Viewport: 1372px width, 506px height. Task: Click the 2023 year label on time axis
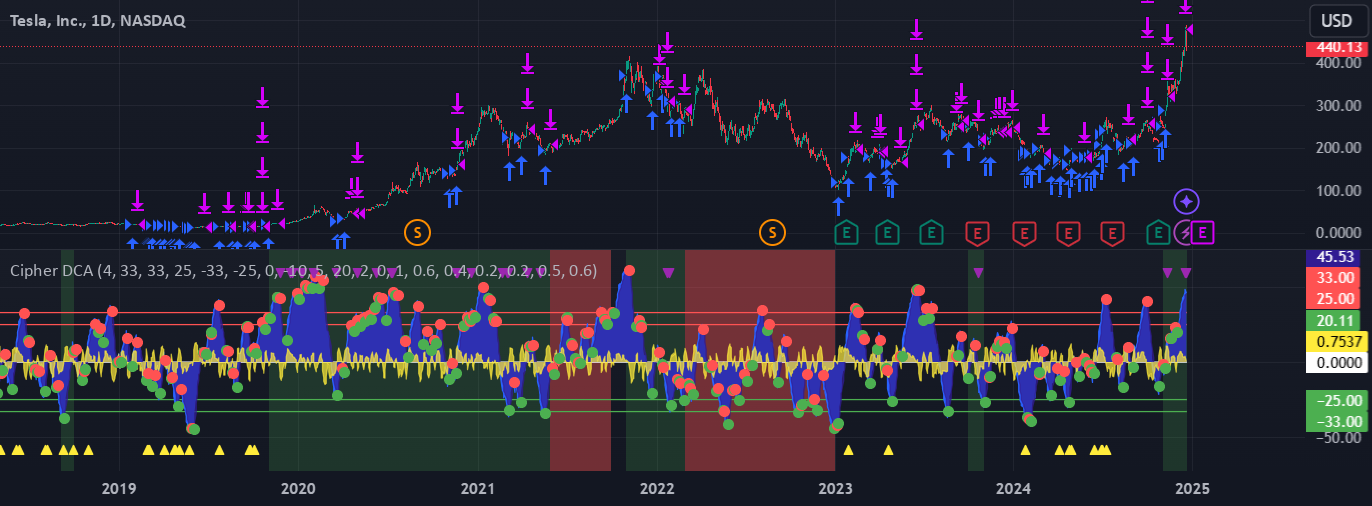click(x=835, y=488)
